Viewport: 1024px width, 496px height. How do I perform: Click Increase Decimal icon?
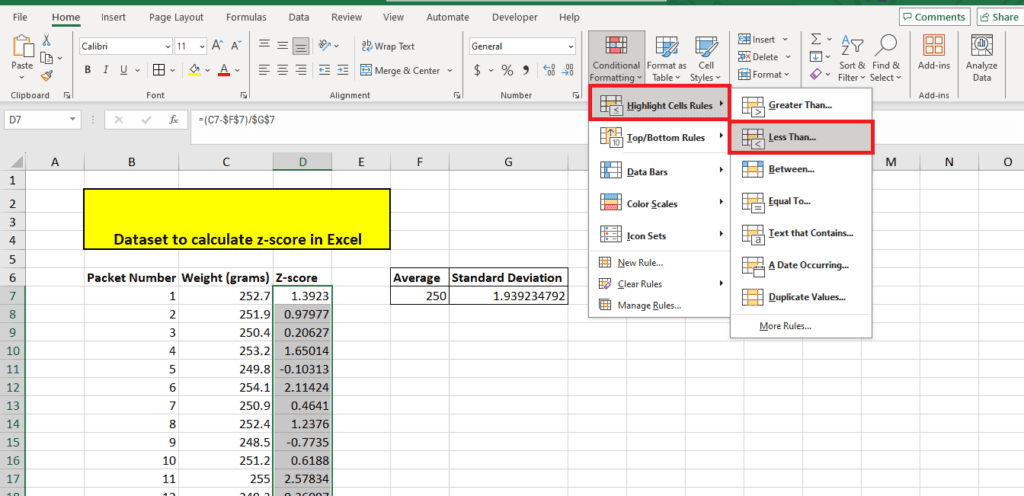(x=550, y=70)
